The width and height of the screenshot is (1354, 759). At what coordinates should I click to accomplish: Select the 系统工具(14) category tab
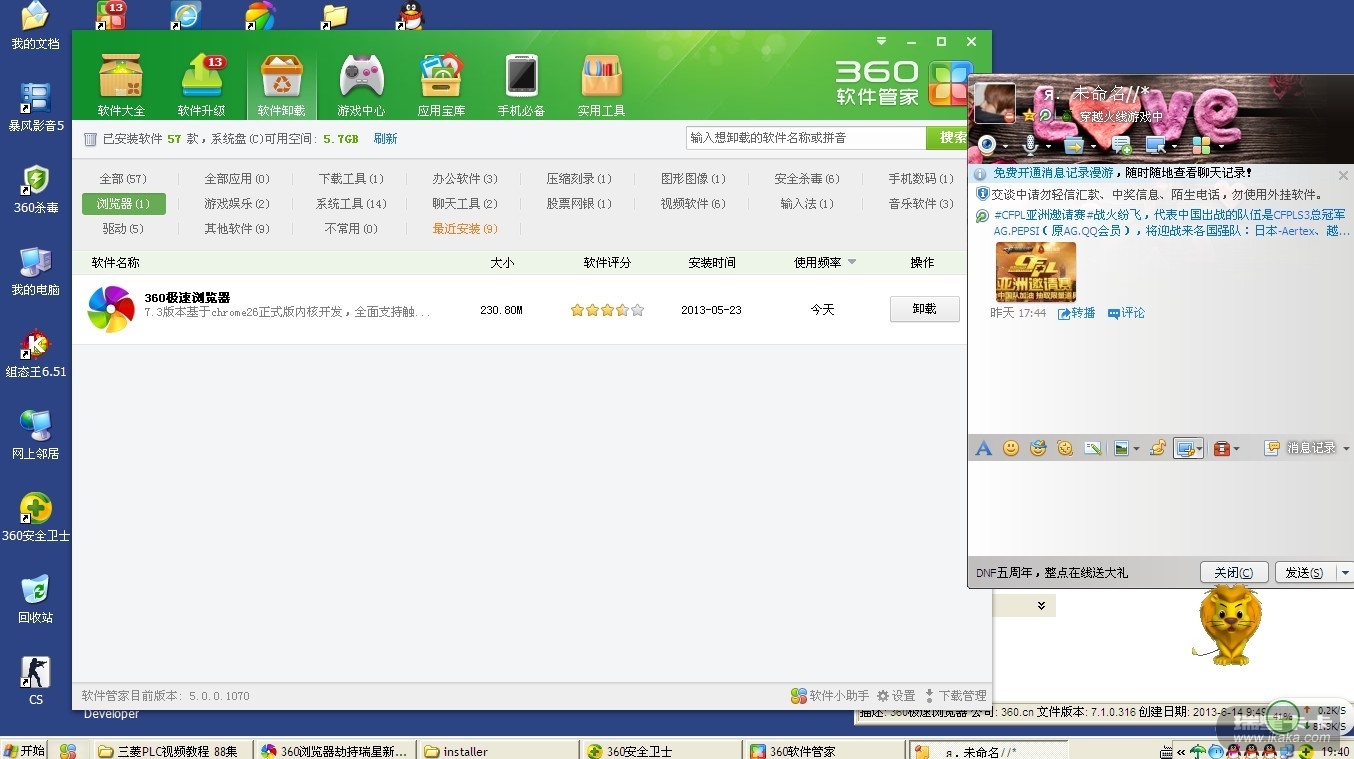(351, 204)
